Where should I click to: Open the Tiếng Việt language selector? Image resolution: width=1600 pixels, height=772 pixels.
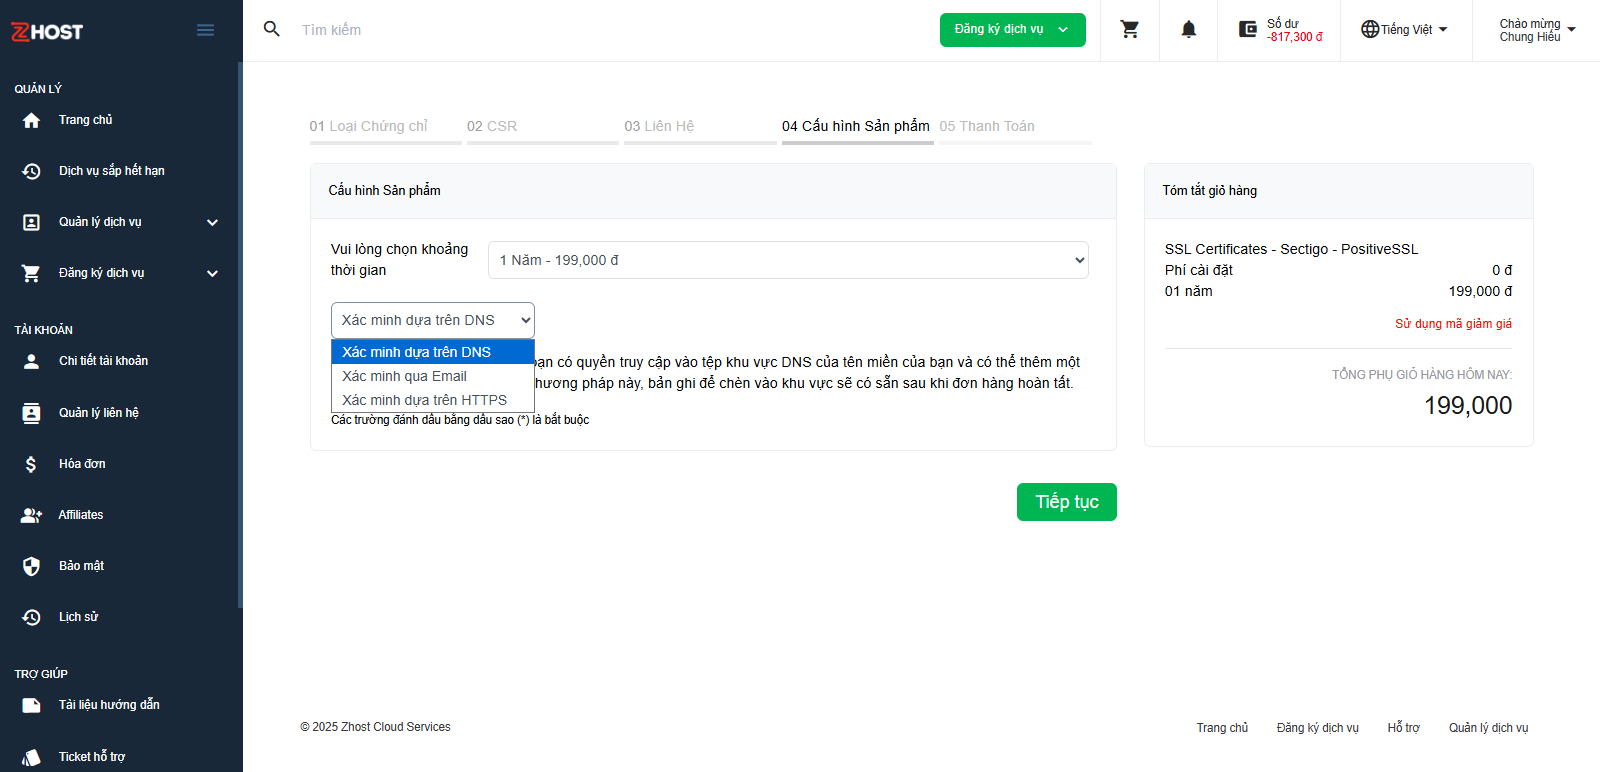pos(1405,30)
